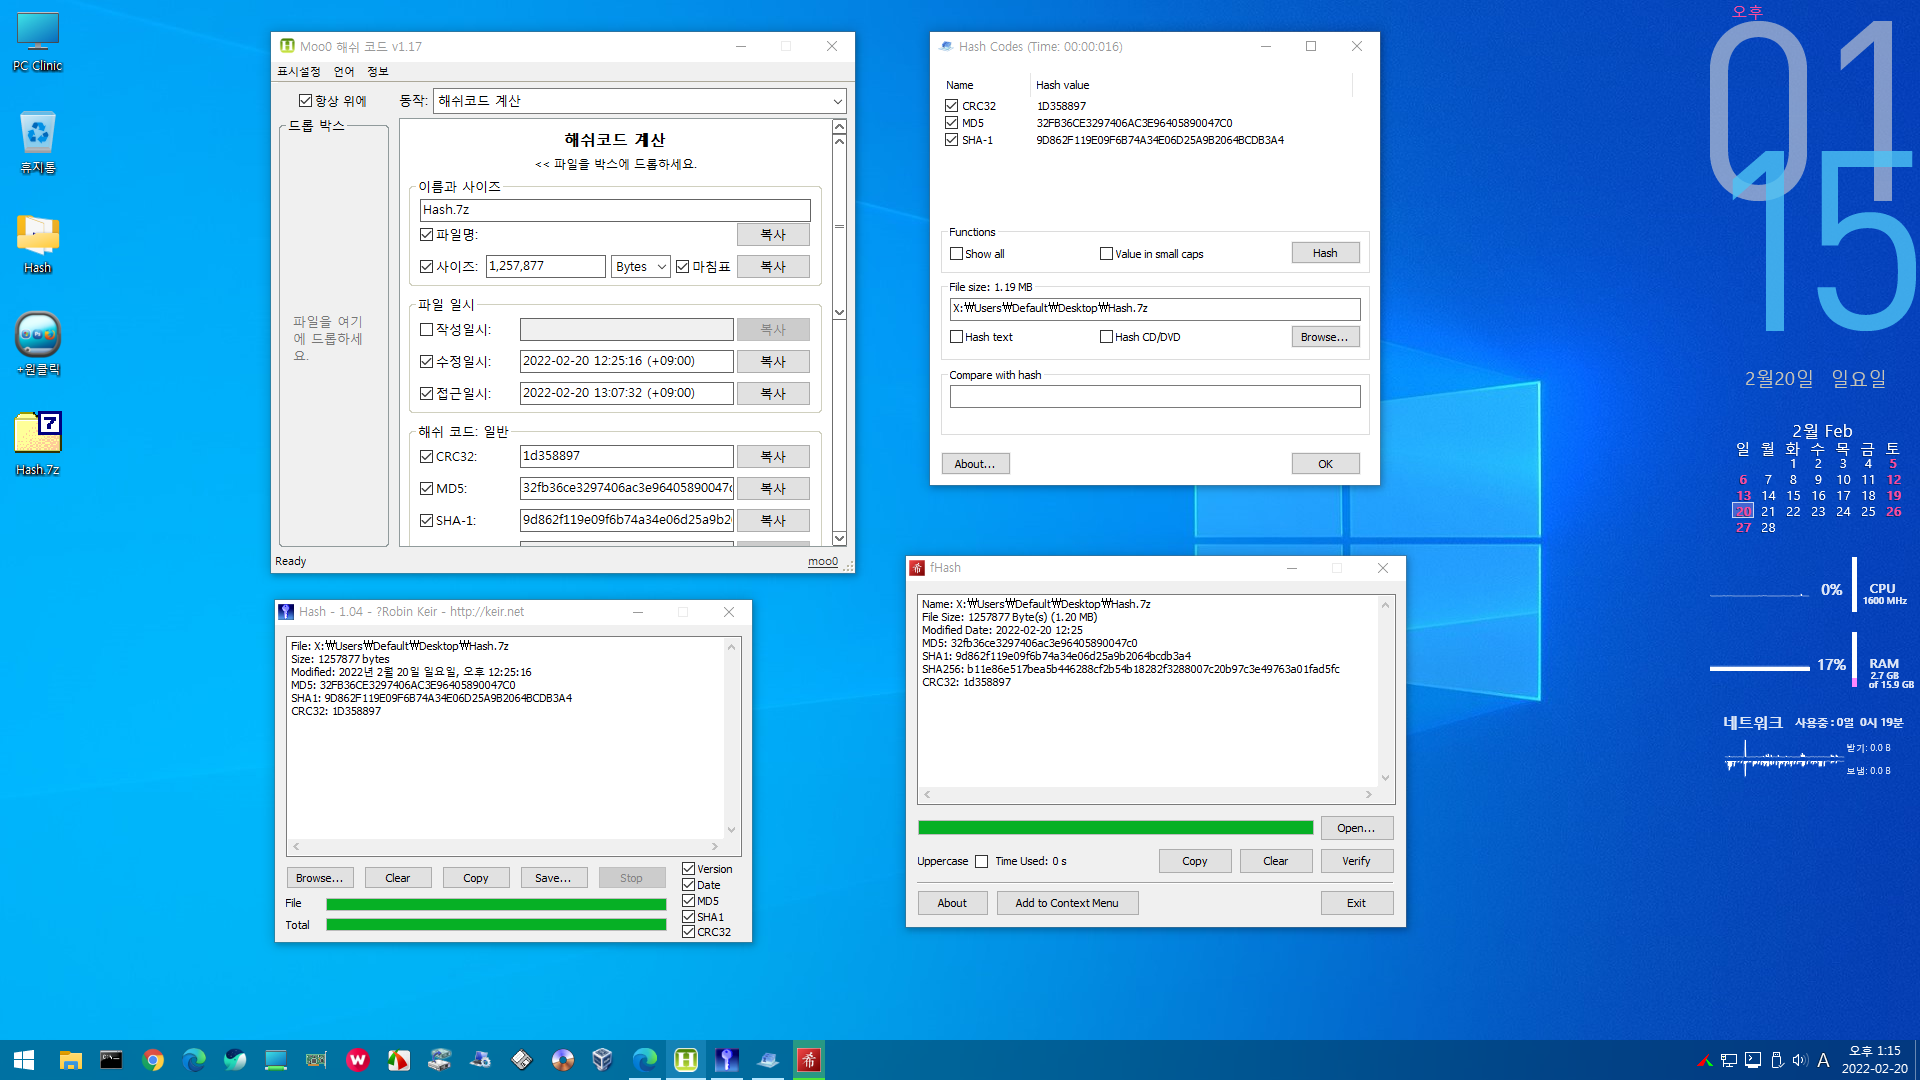Toggle 마침표 checkbox in Moo0
This screenshot has width=1920, height=1080.
click(x=683, y=266)
